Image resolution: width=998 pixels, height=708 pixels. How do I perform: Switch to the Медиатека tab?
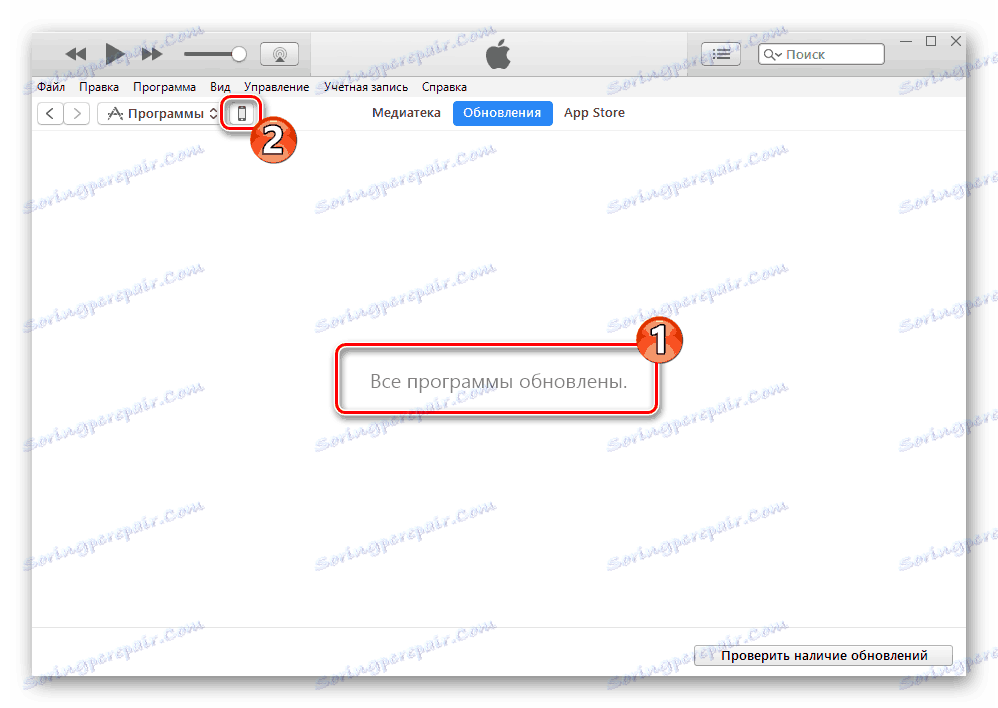pyautogui.click(x=406, y=113)
